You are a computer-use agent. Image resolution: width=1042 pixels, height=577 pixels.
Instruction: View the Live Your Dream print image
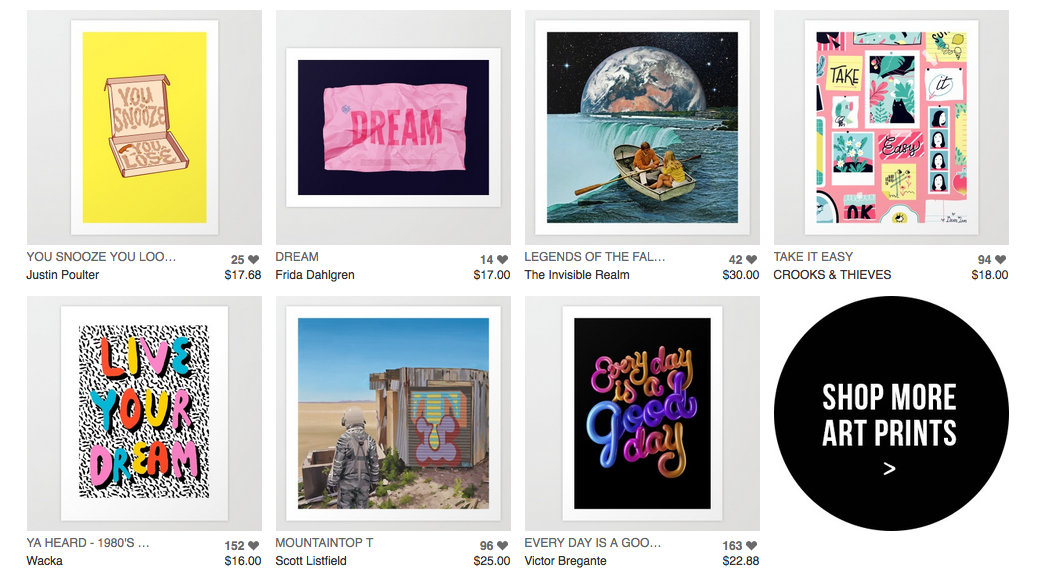144,413
